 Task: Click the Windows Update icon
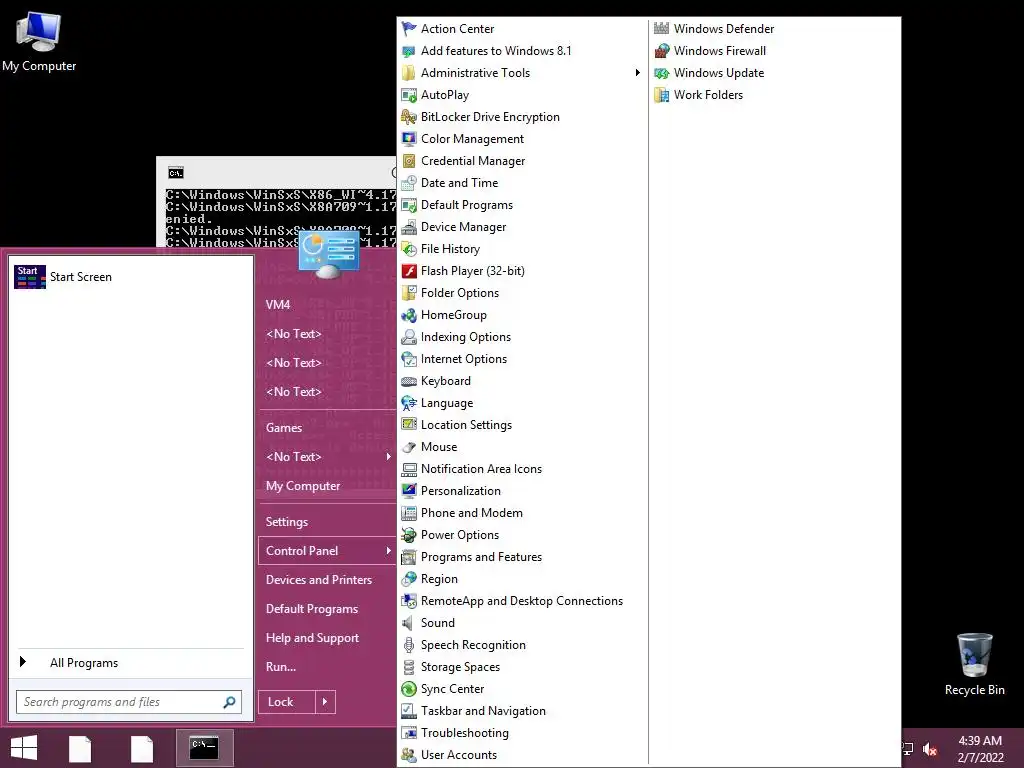click(662, 72)
